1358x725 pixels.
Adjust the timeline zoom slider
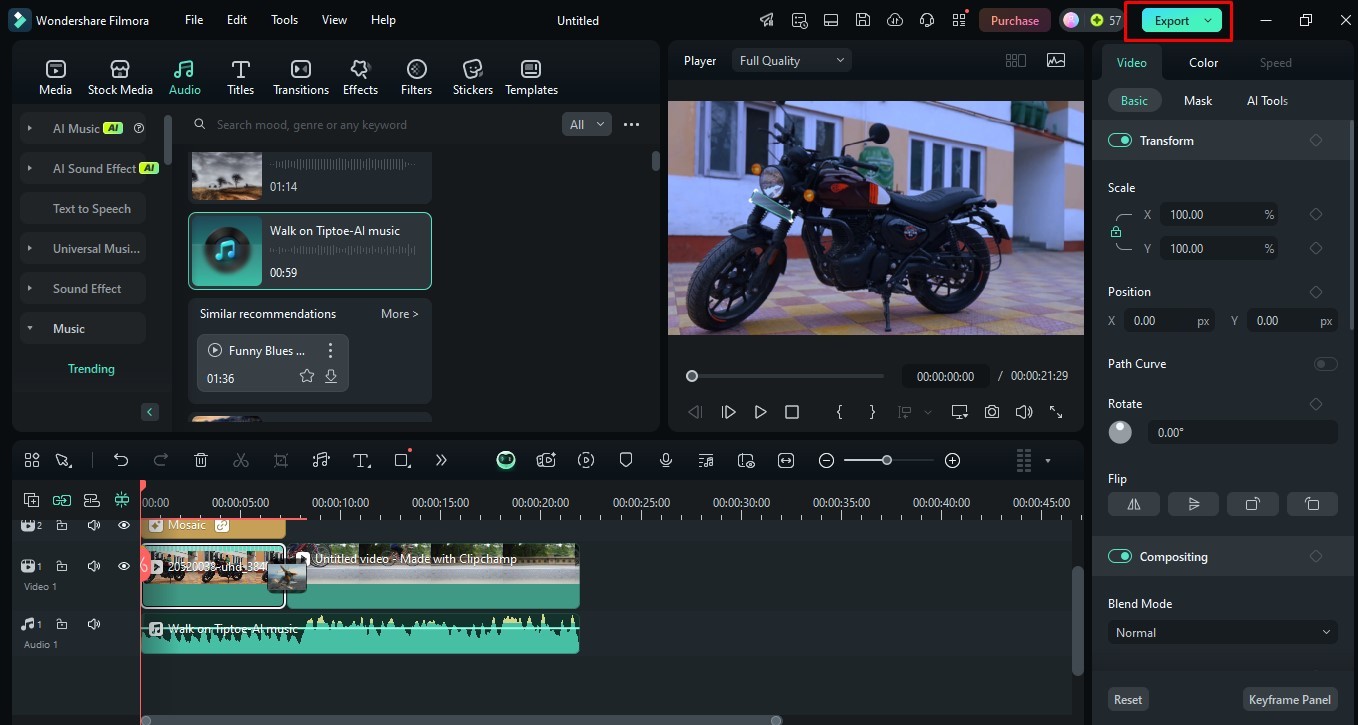click(887, 460)
